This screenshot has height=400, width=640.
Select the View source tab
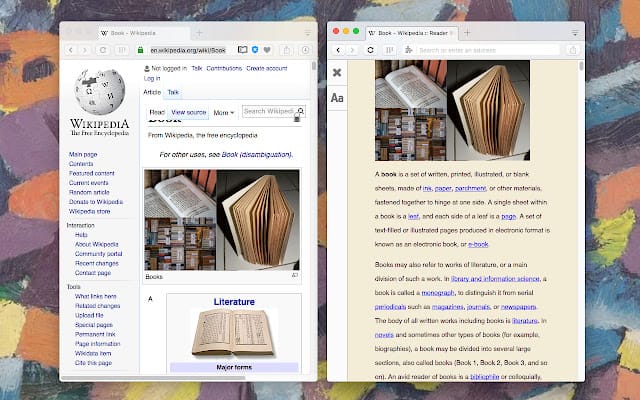[189, 112]
